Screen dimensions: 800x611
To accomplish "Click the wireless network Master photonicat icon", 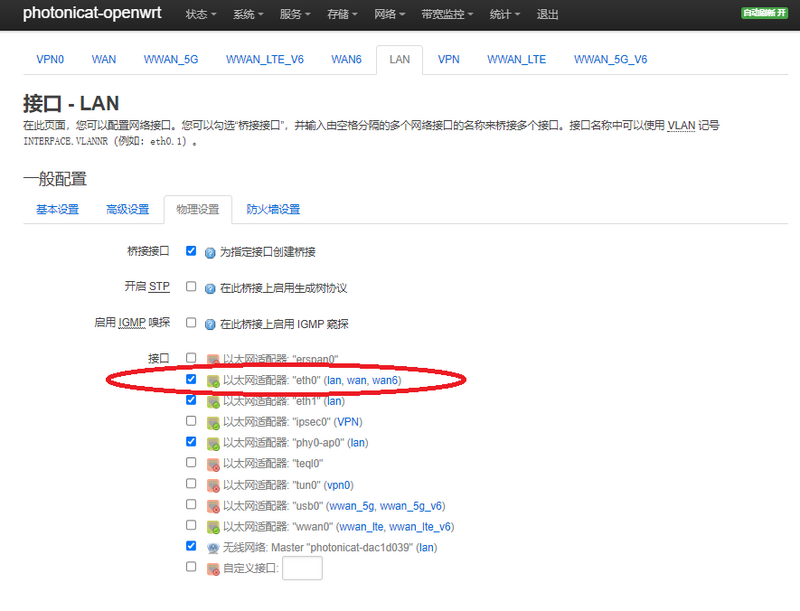I will [x=213, y=548].
